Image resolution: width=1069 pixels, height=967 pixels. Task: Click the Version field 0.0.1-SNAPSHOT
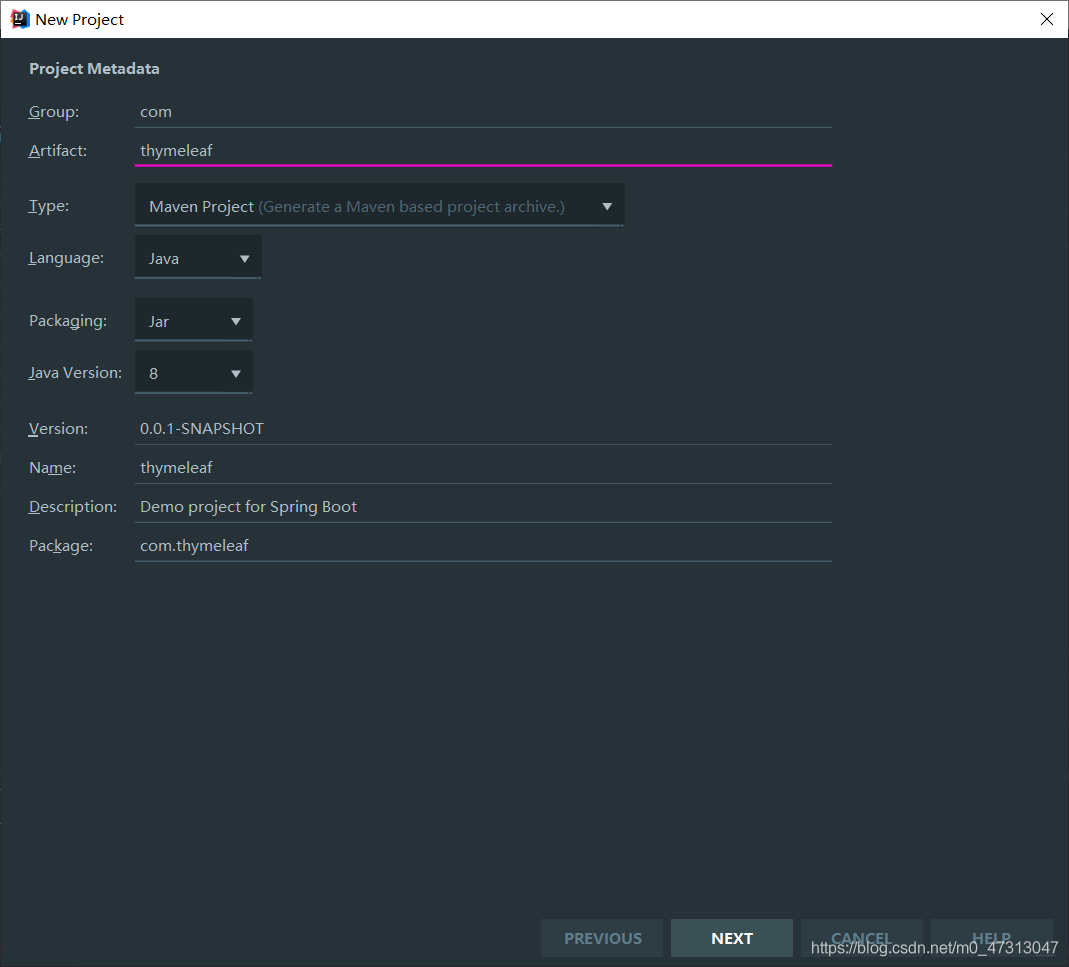[483, 429]
